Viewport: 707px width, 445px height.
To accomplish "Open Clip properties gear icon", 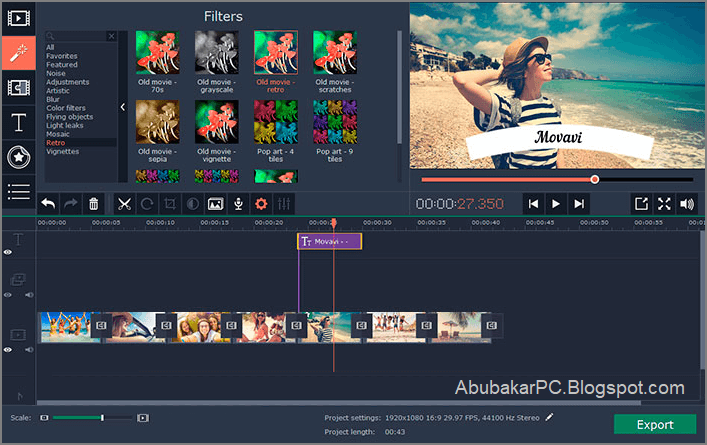I will [x=261, y=204].
